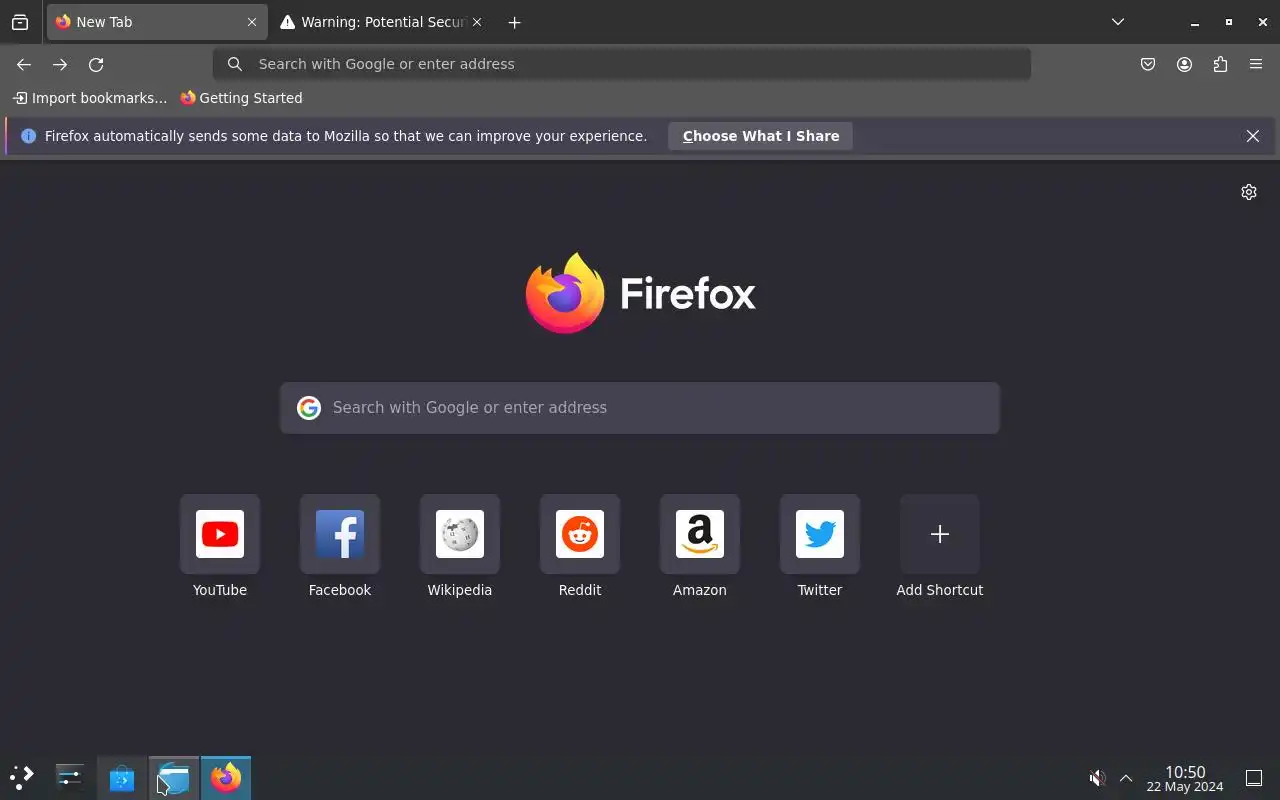This screenshot has height=800, width=1280.
Task: Expand the hidden system tray icons arrow
Action: 1126,778
